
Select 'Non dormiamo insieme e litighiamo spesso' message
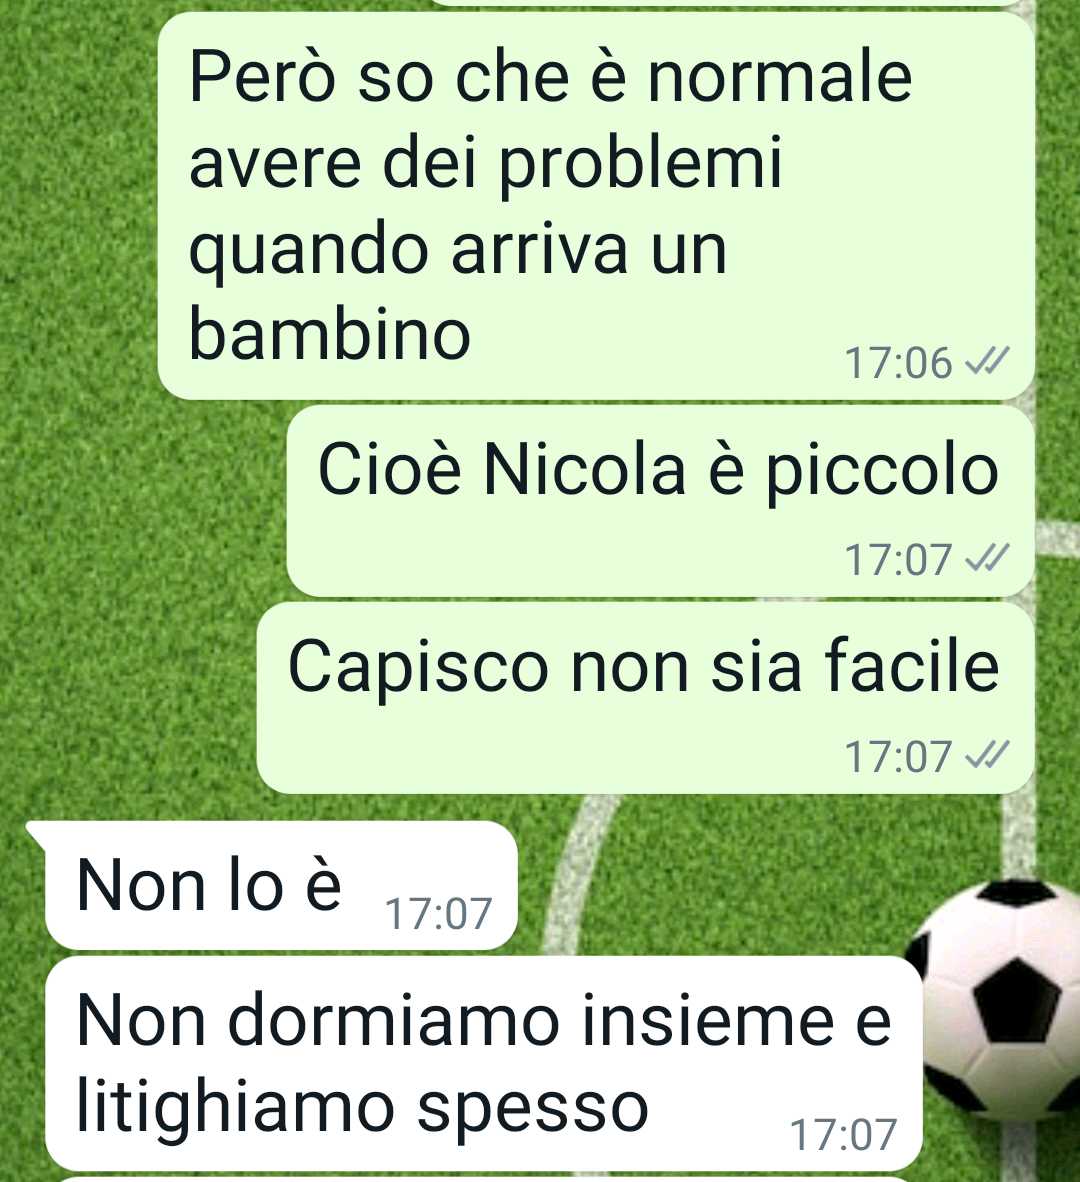(x=483, y=1064)
